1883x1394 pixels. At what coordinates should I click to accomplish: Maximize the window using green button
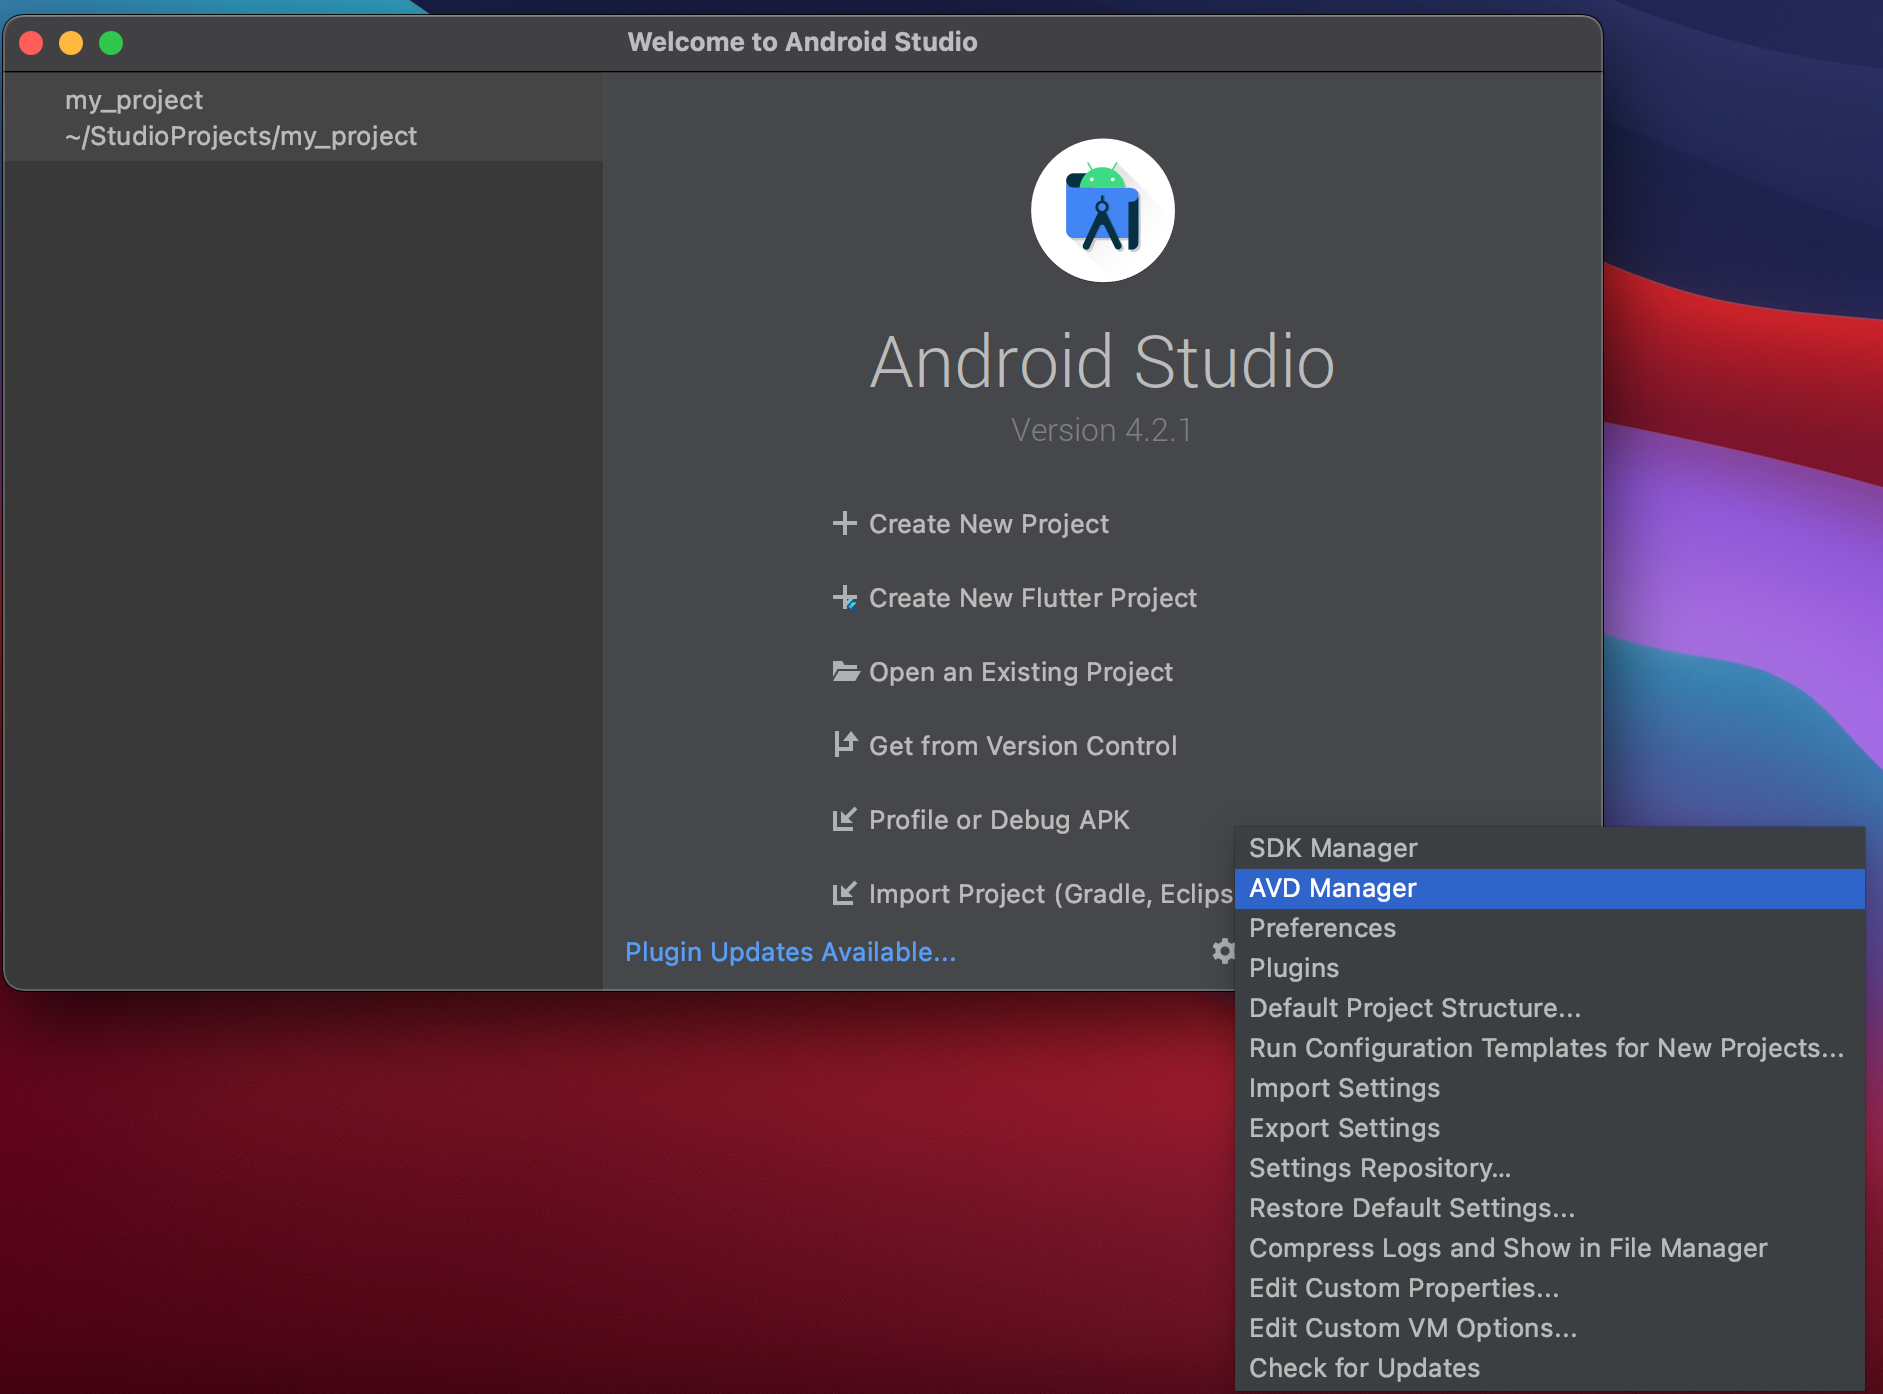pyautogui.click(x=111, y=43)
